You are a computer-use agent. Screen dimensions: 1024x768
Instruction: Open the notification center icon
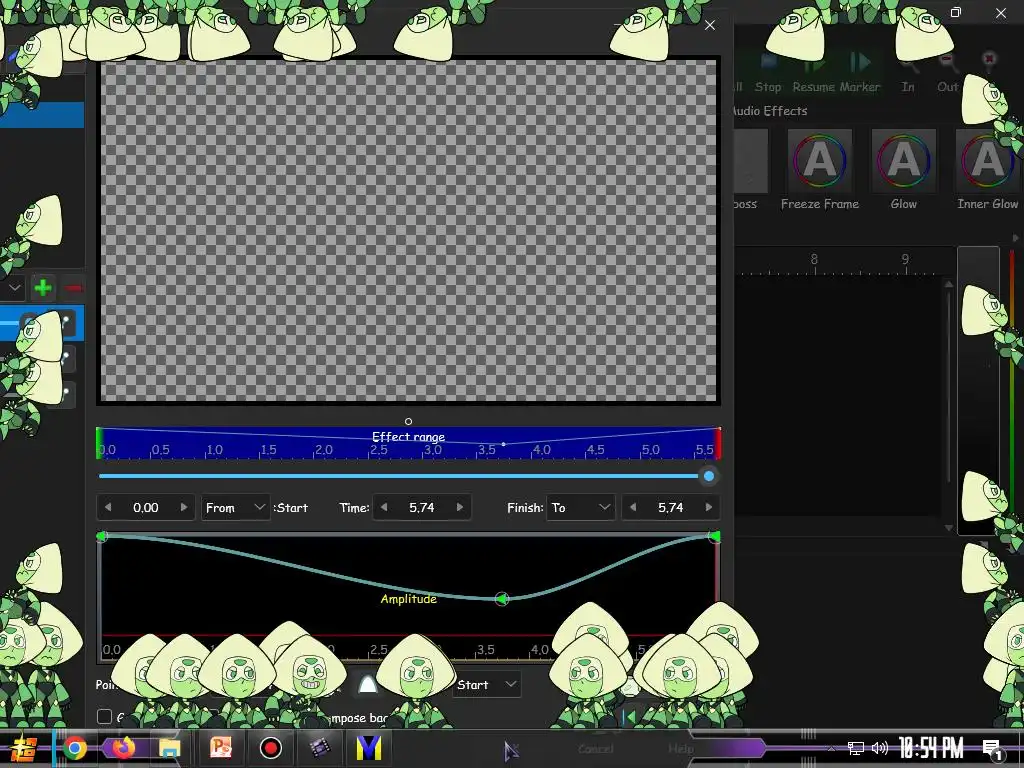click(993, 749)
